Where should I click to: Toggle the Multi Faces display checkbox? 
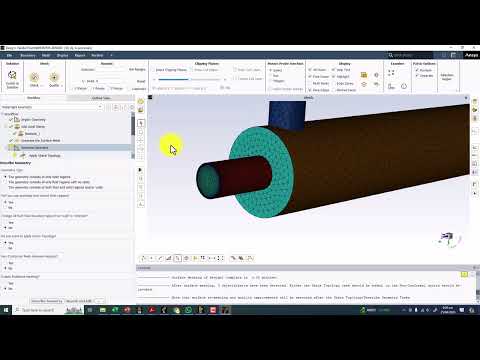[x=310, y=83]
